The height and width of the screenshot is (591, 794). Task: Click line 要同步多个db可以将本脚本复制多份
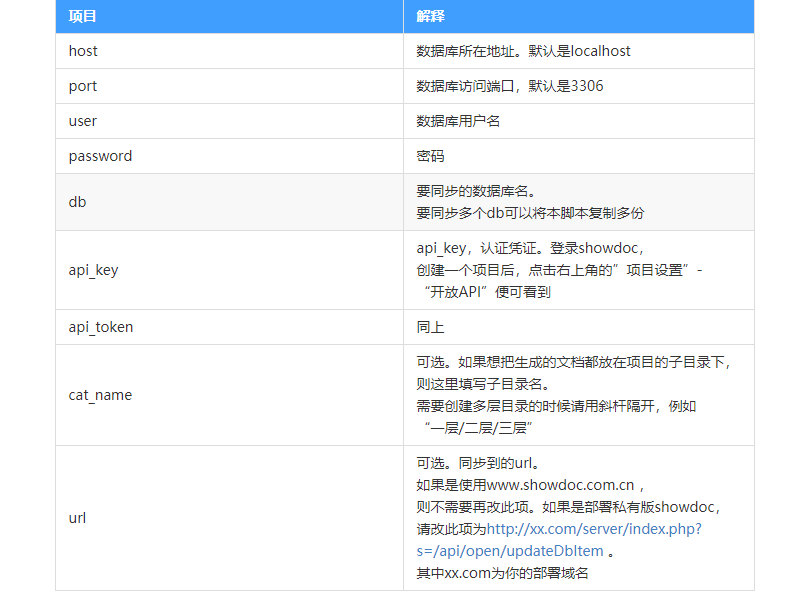click(530, 213)
